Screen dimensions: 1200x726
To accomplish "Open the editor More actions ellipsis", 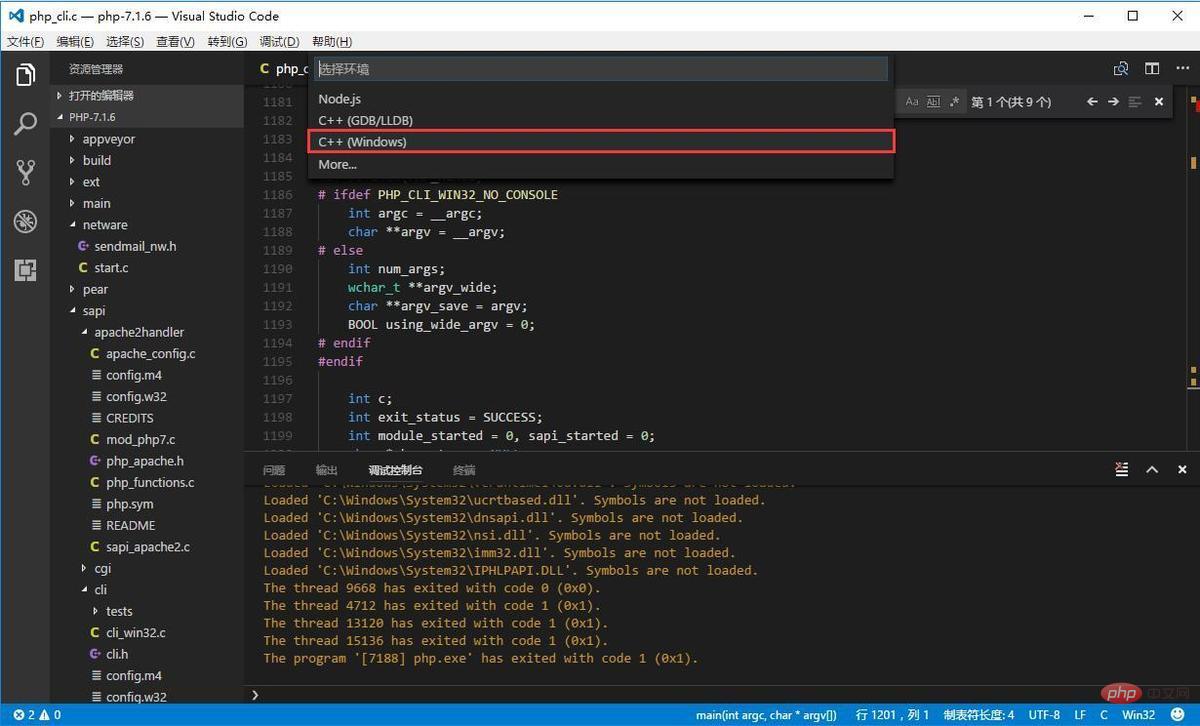I will pyautogui.click(x=1182, y=69).
